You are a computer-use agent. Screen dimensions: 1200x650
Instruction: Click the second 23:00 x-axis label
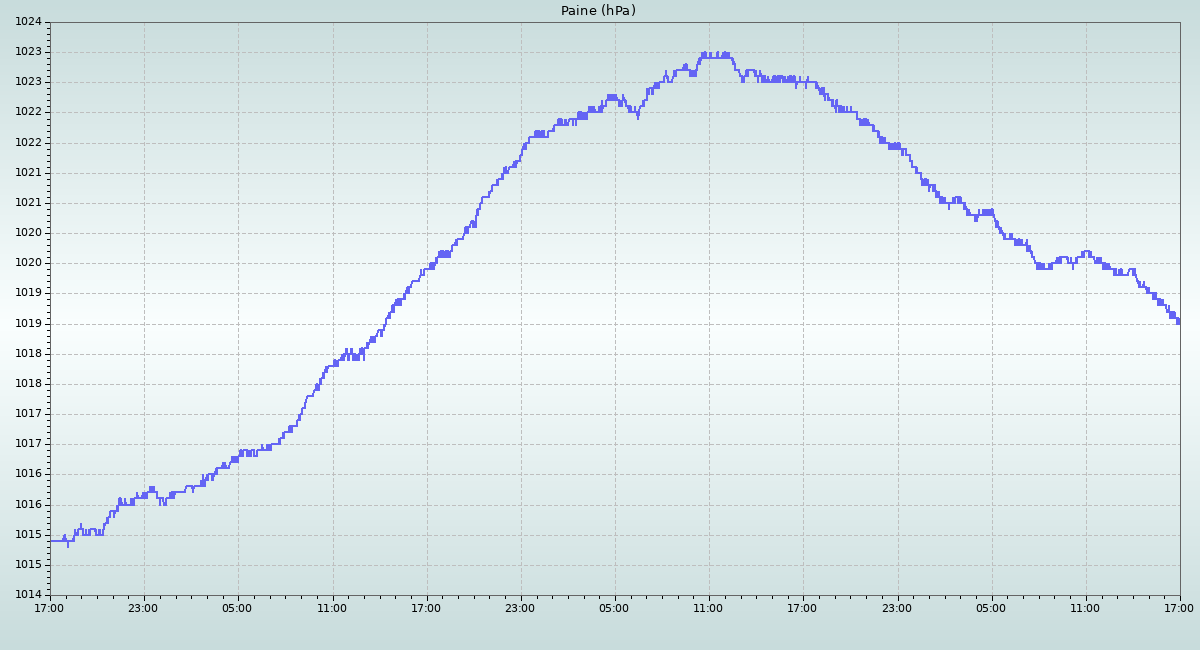[520, 607]
